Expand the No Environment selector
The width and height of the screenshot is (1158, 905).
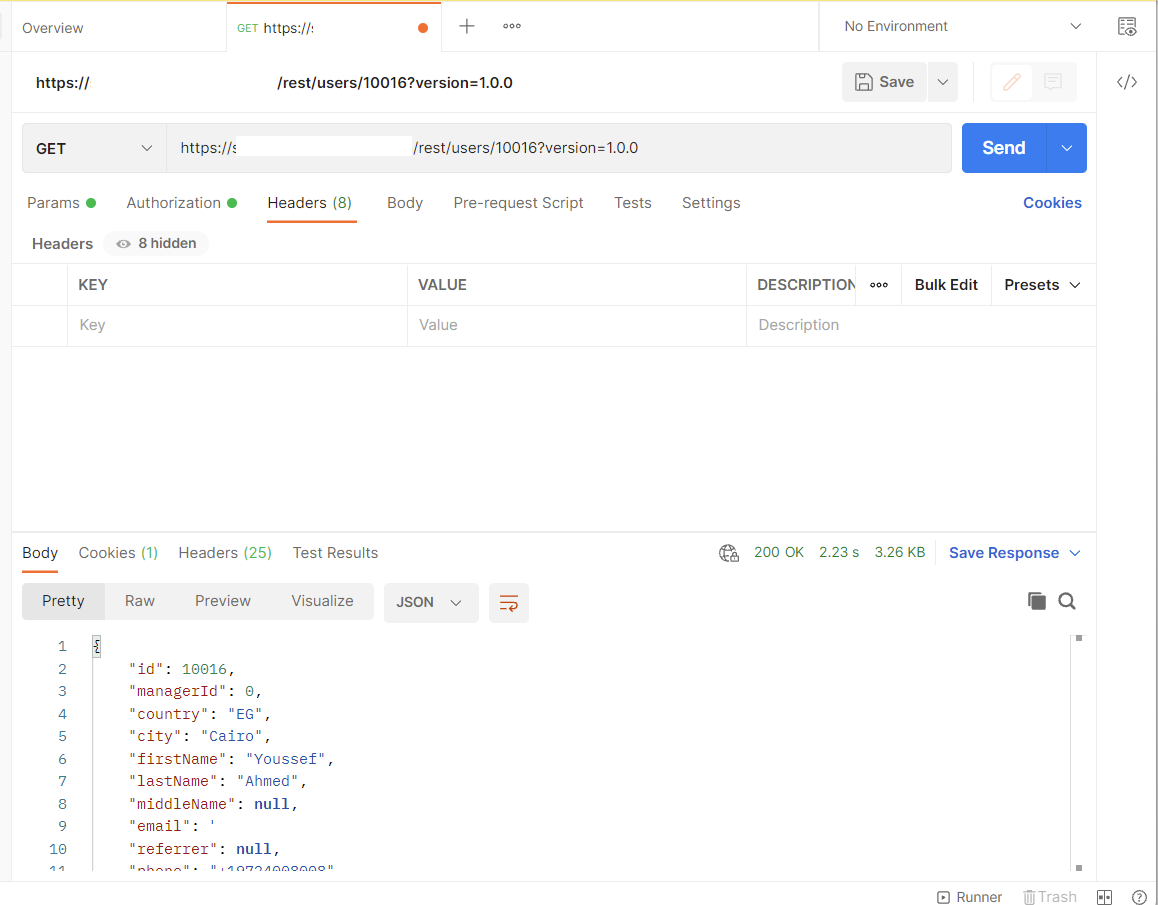(962, 27)
